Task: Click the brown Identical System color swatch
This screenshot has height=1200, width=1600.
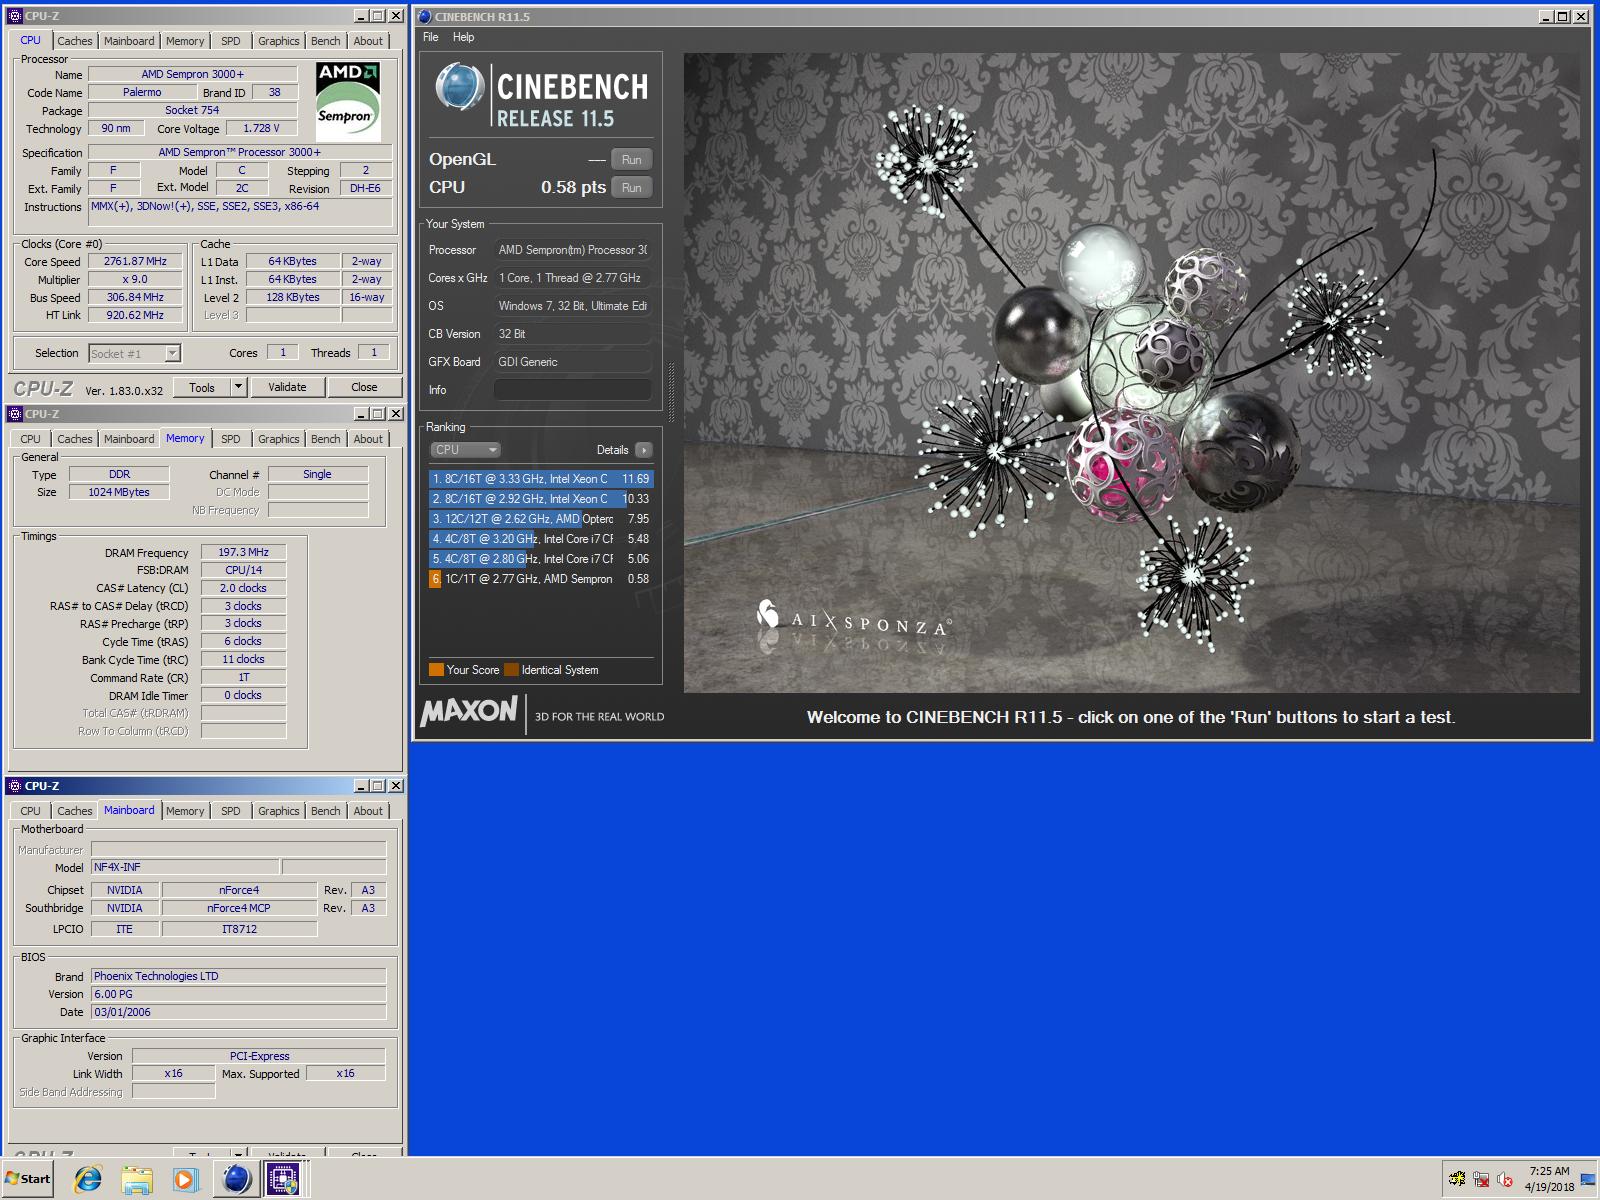Action: (x=512, y=670)
